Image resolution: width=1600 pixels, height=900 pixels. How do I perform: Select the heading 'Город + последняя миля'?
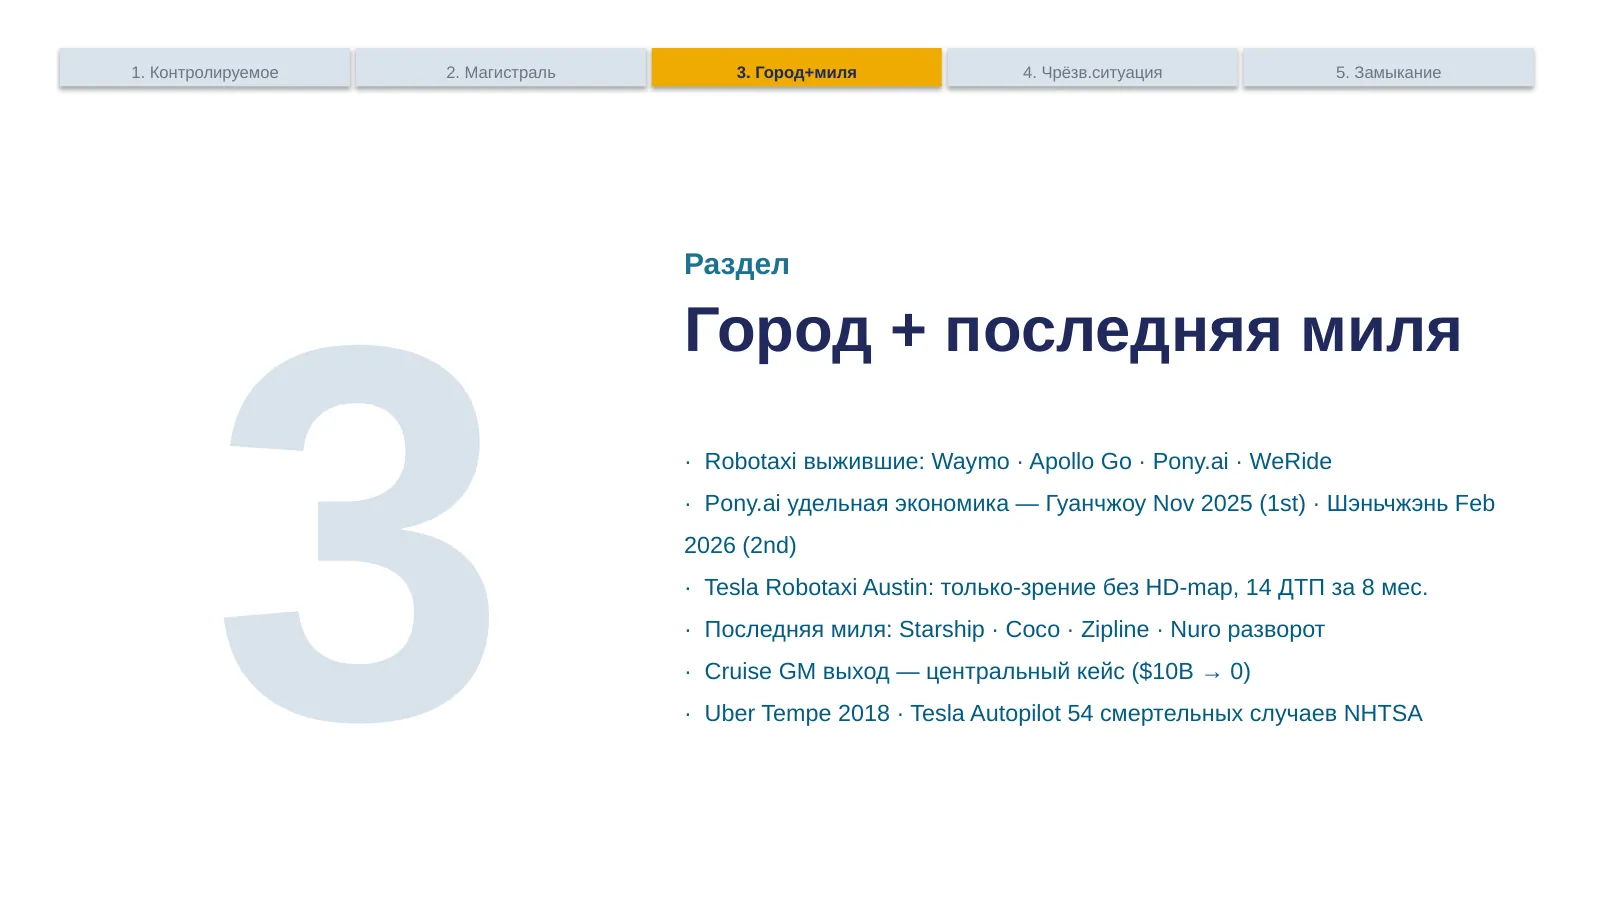1072,330
